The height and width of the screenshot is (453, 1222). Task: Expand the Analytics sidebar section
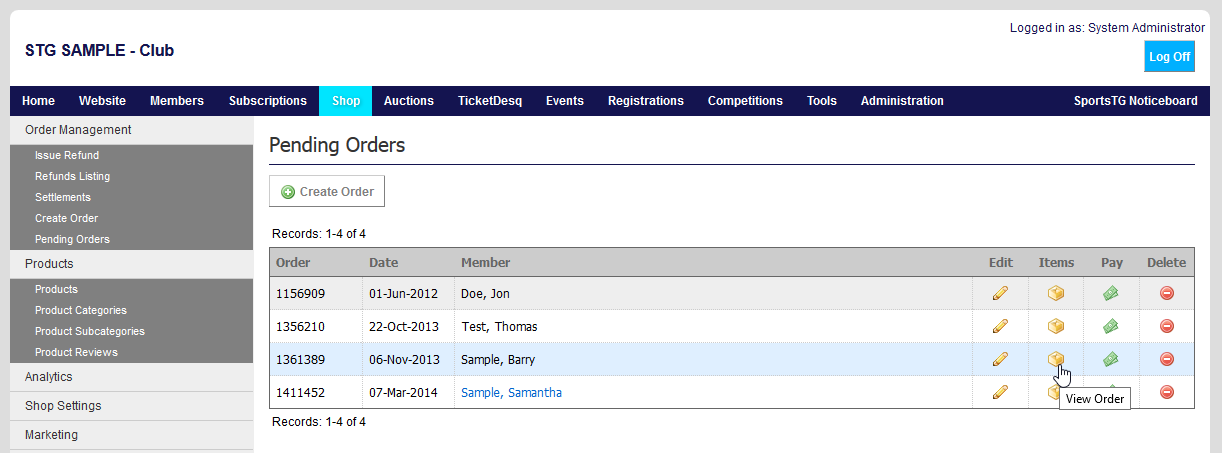49,377
